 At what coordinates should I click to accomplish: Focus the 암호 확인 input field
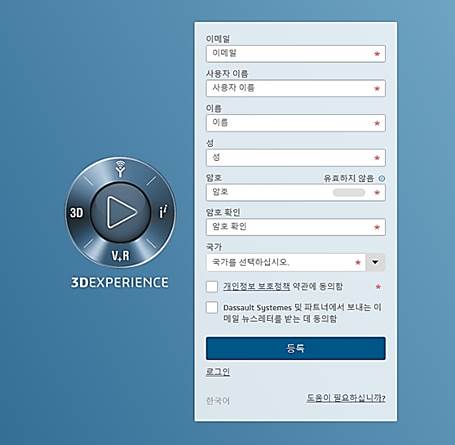296,227
